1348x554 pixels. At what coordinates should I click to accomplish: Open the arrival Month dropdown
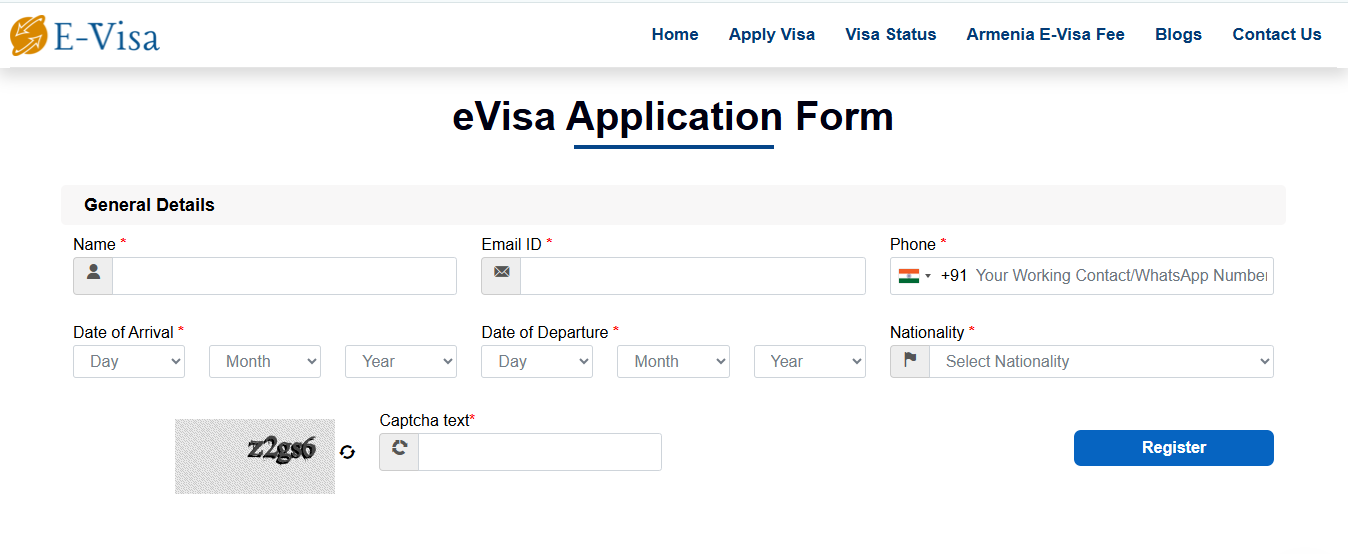(265, 361)
